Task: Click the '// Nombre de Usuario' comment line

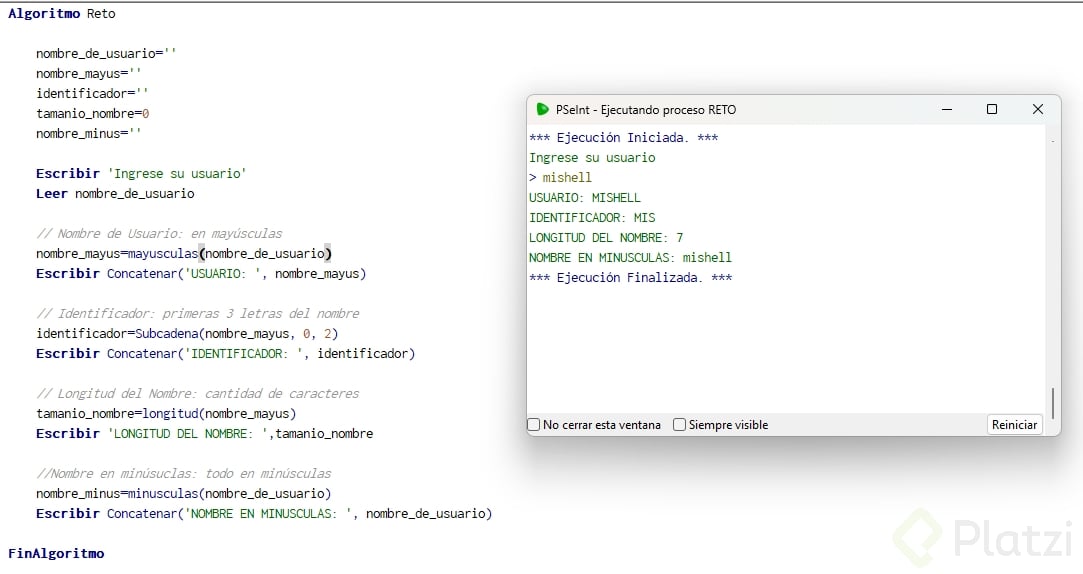Action: (159, 233)
